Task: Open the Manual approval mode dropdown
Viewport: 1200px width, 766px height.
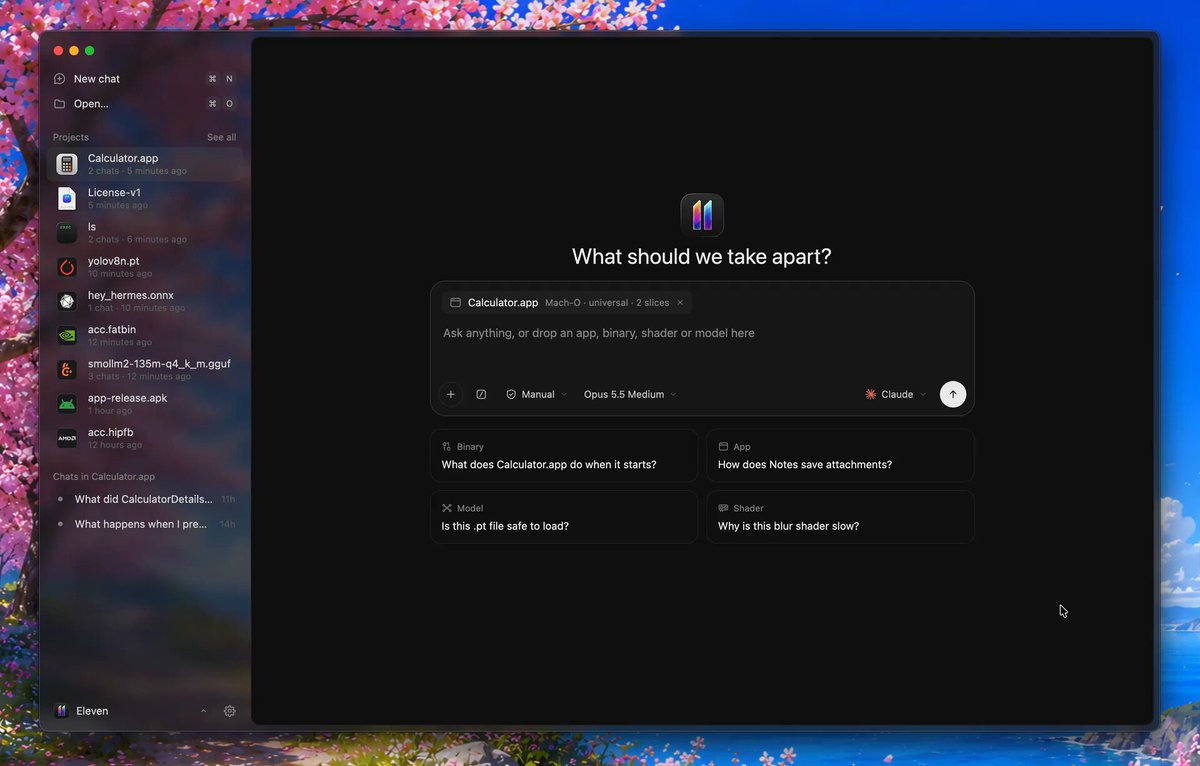Action: 537,394
